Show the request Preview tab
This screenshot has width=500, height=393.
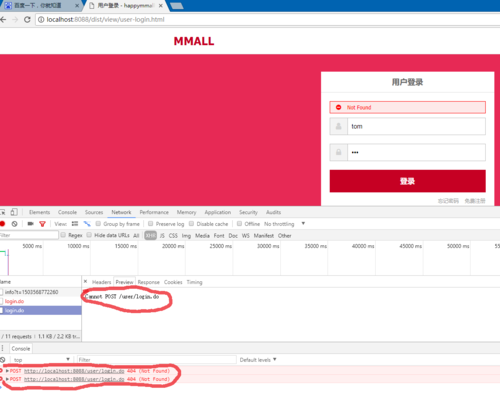[124, 282]
